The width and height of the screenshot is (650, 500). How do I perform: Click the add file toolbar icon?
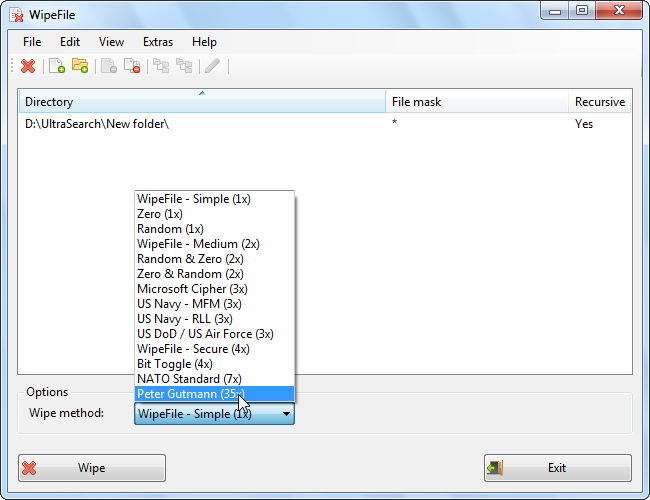[x=57, y=66]
